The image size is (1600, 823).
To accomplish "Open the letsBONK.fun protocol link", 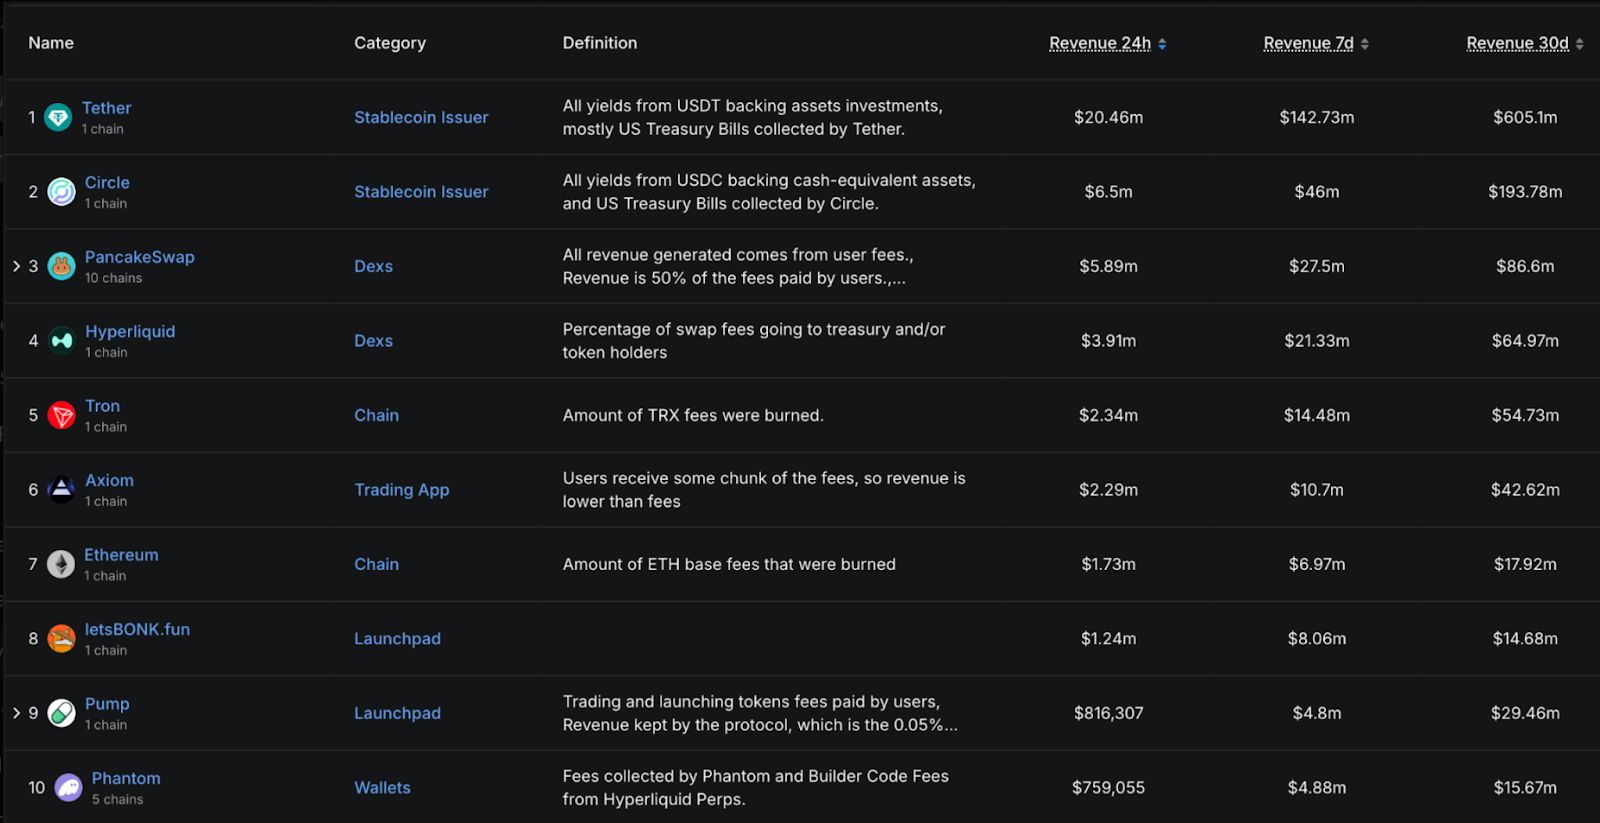I will pyautogui.click(x=137, y=630).
